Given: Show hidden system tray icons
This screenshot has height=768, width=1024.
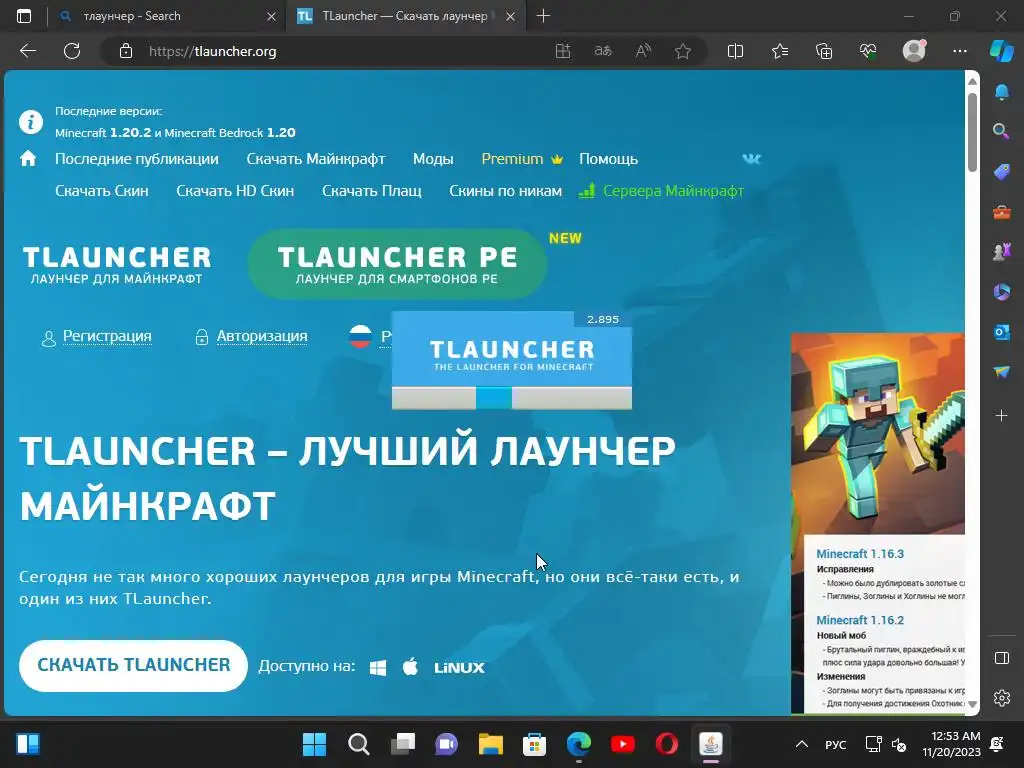Looking at the screenshot, I should point(802,744).
